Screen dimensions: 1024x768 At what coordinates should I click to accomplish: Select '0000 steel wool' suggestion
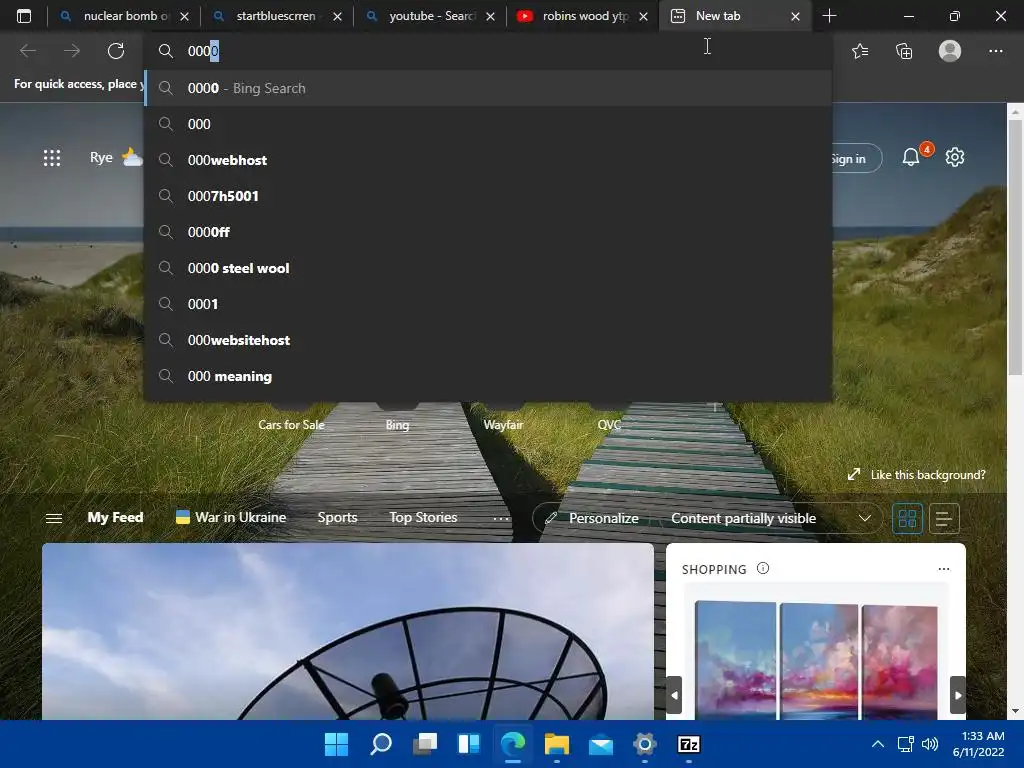[x=488, y=268]
